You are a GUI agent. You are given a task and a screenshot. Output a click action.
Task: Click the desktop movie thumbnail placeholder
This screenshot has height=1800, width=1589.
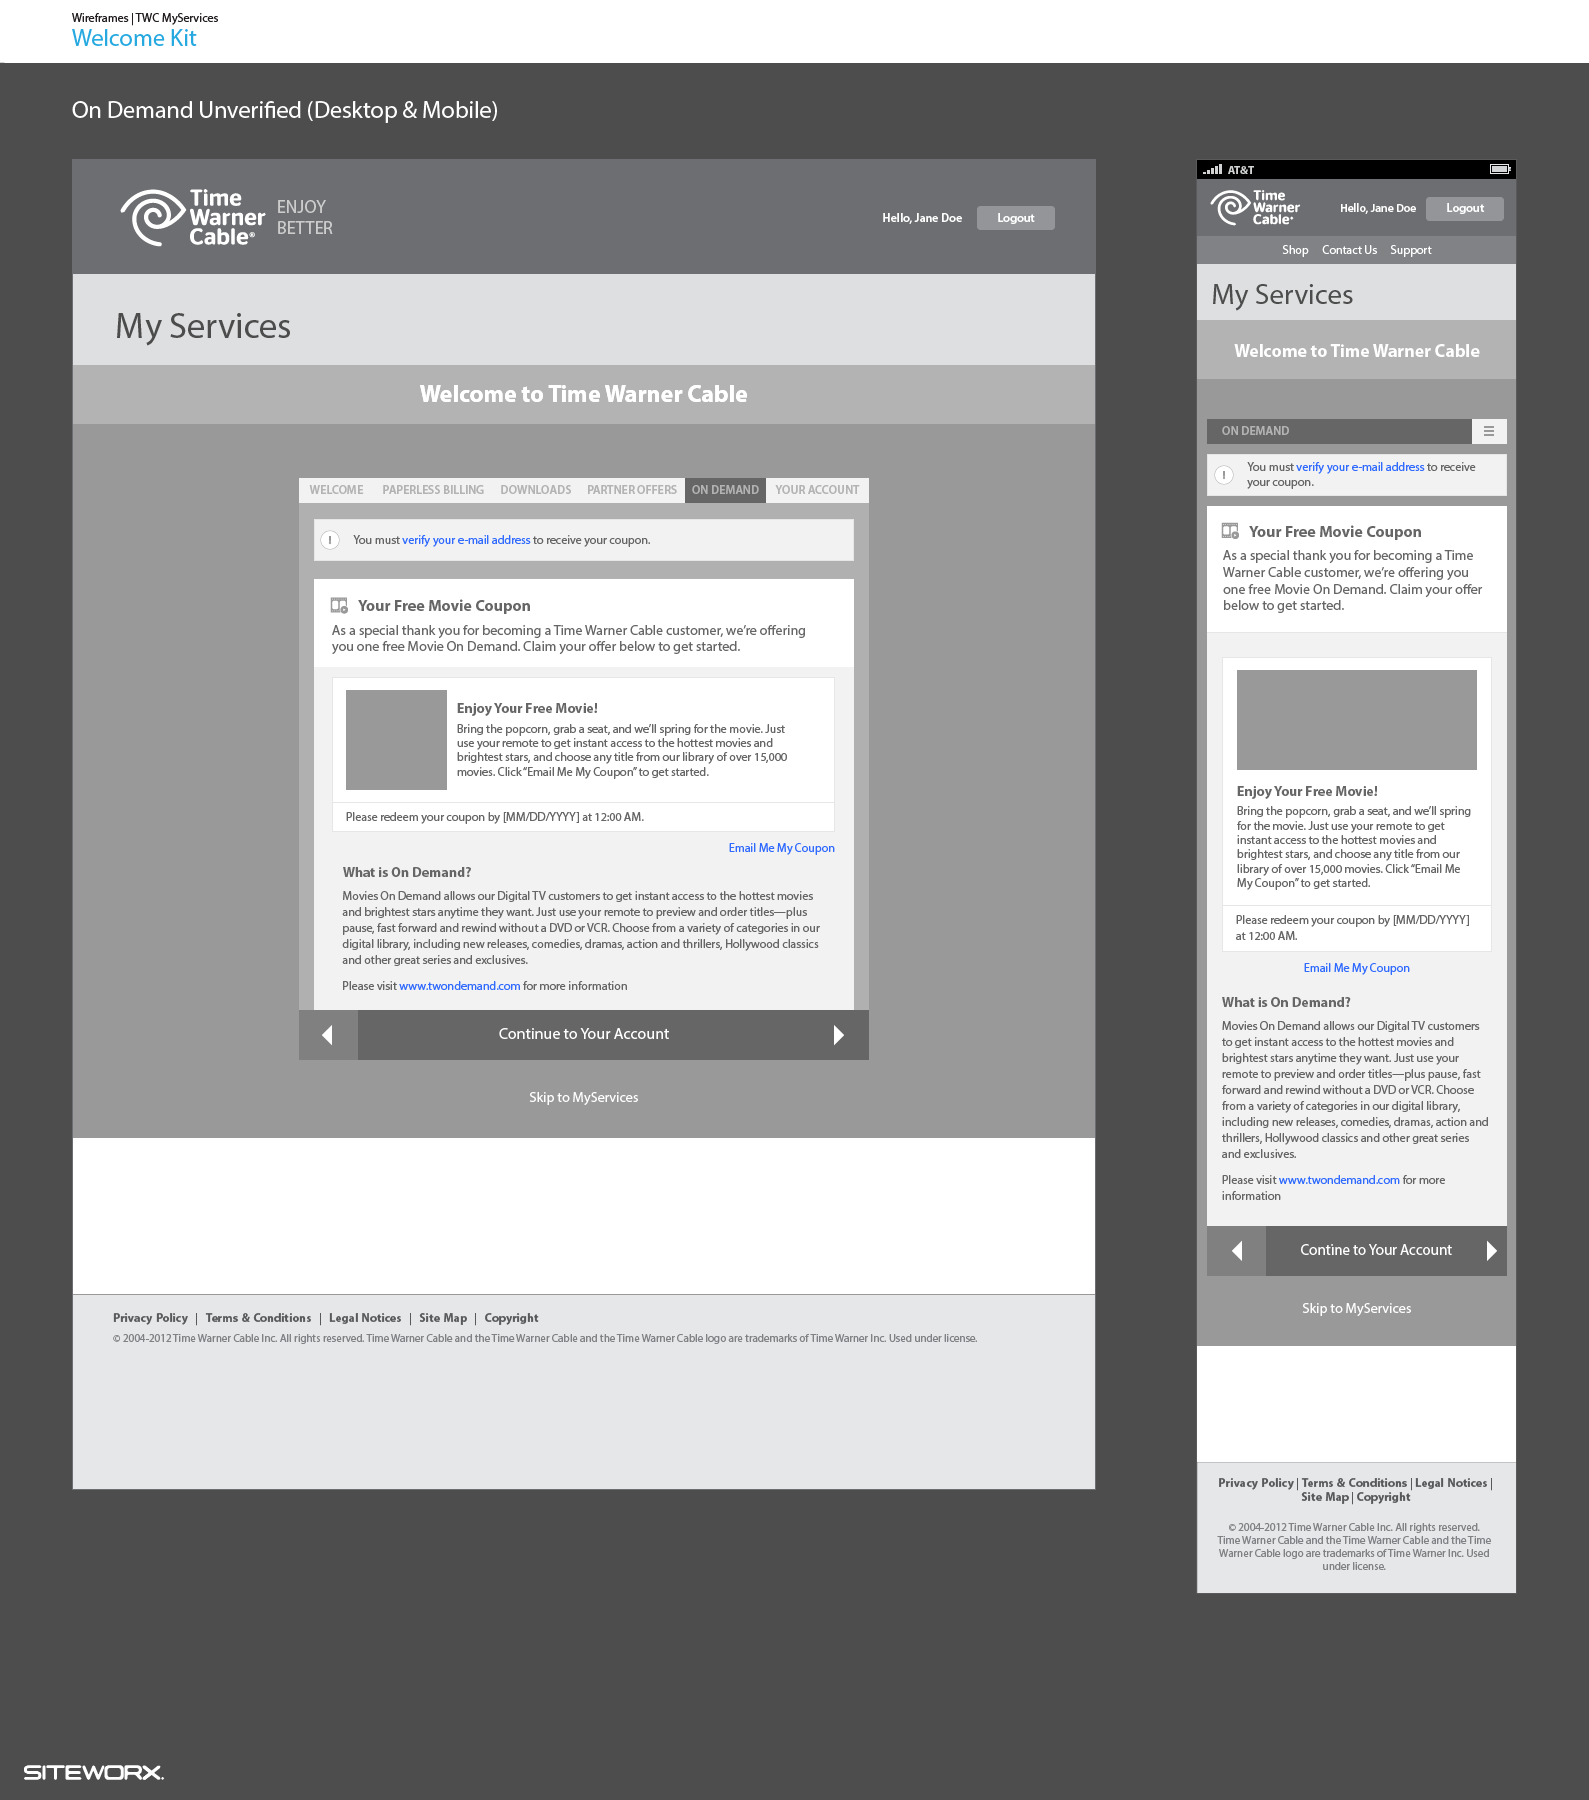(396, 740)
